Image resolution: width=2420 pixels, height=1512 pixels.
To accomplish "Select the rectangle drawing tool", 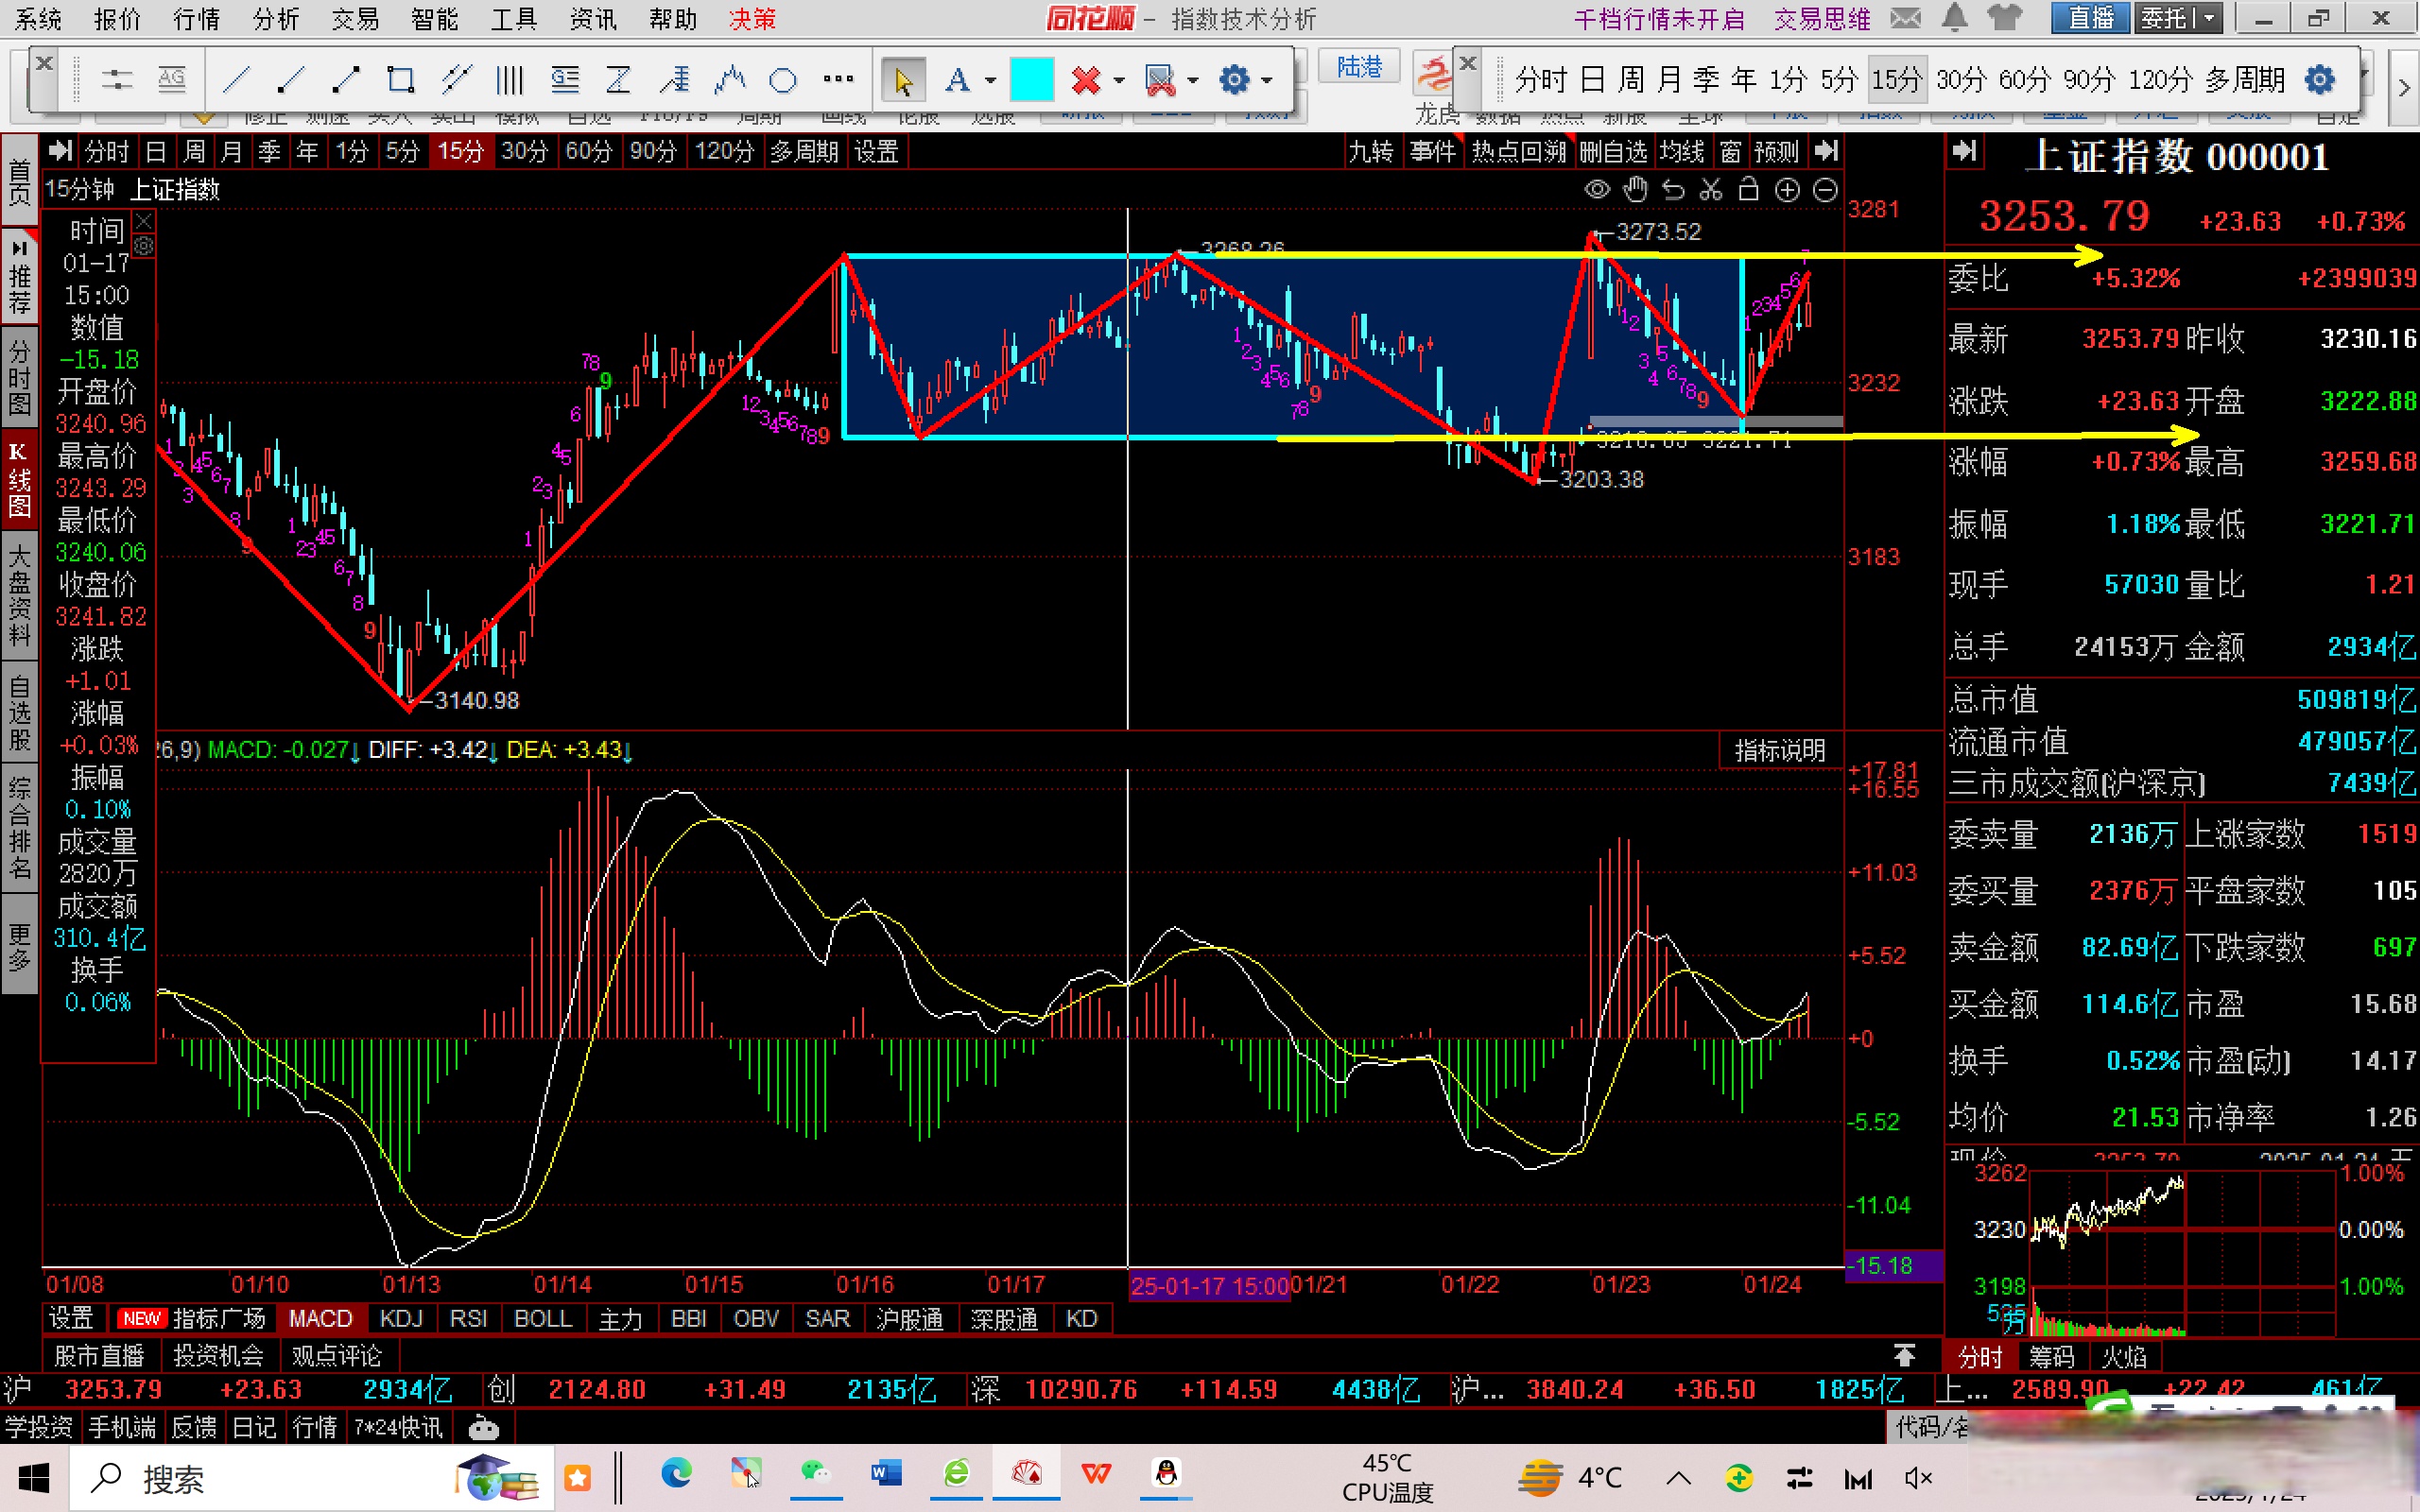I will (x=400, y=79).
